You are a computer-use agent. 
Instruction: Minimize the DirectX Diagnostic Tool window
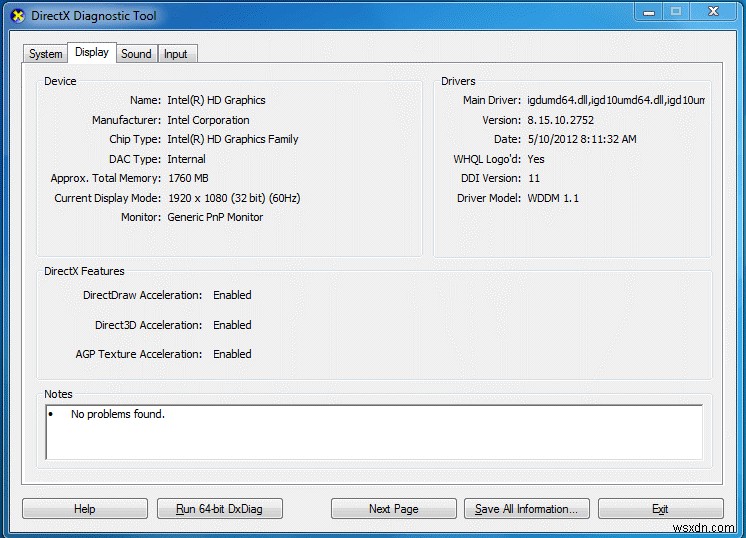point(649,12)
